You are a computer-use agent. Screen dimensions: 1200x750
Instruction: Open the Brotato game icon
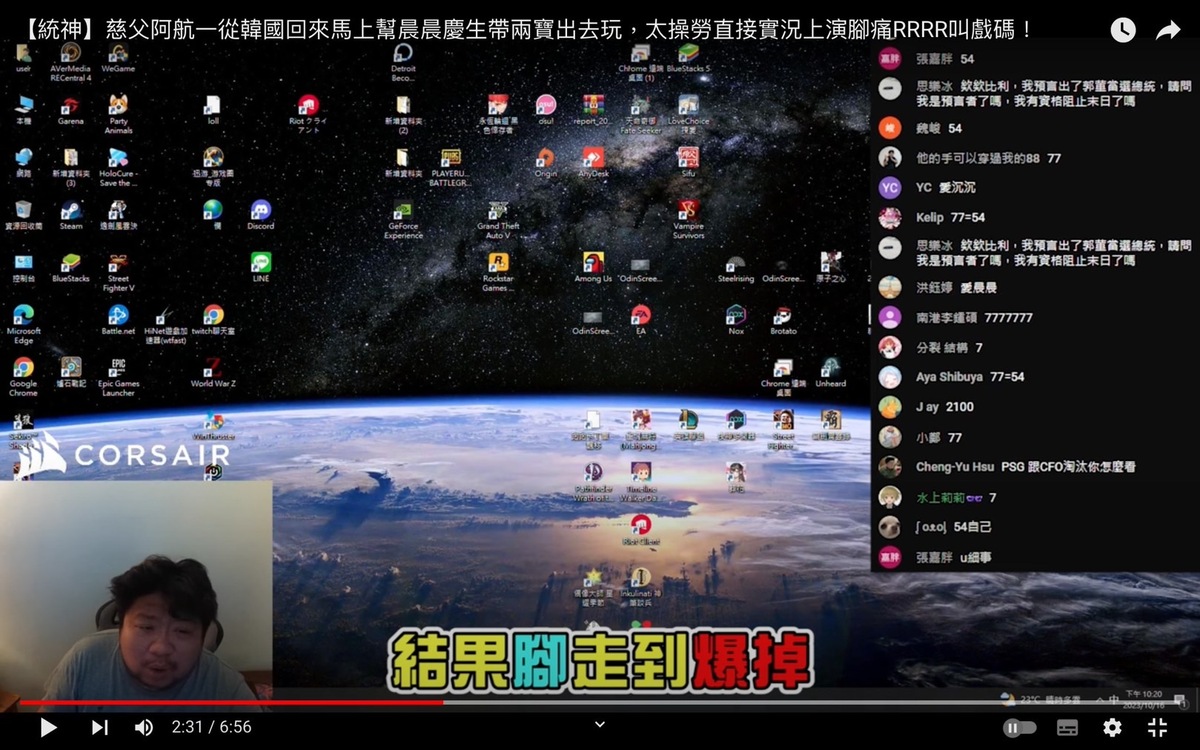click(x=783, y=319)
